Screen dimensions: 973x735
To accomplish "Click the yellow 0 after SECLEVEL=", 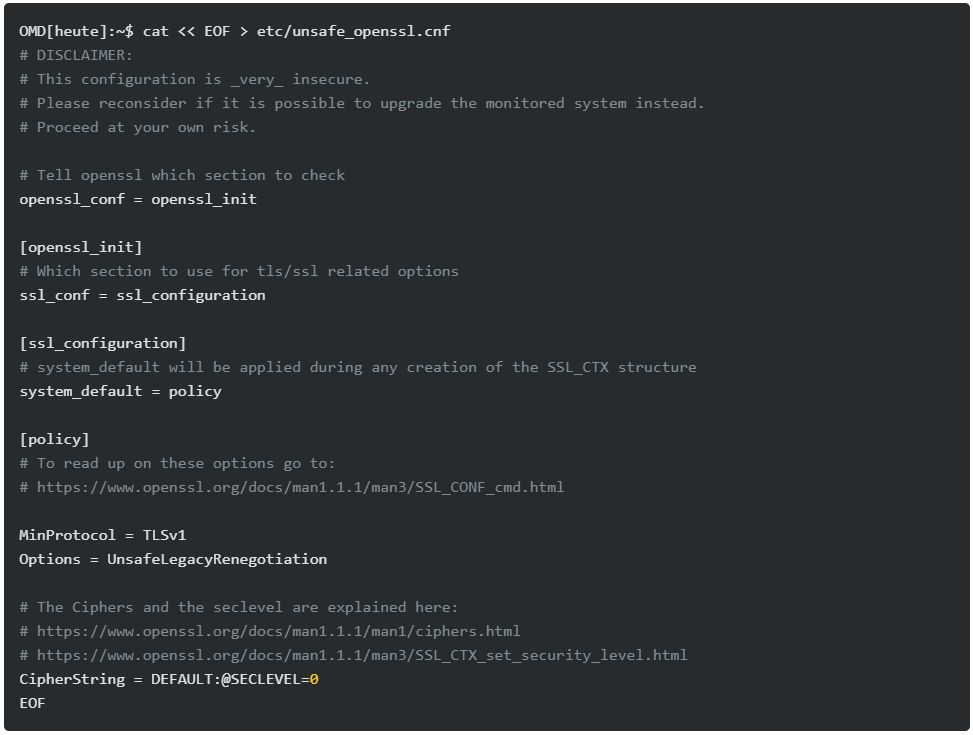I will 314,679.
